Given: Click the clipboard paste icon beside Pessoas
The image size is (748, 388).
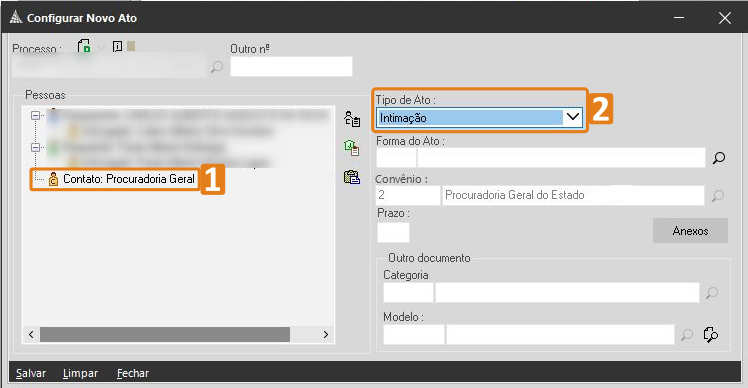Looking at the screenshot, I should coord(352,177).
